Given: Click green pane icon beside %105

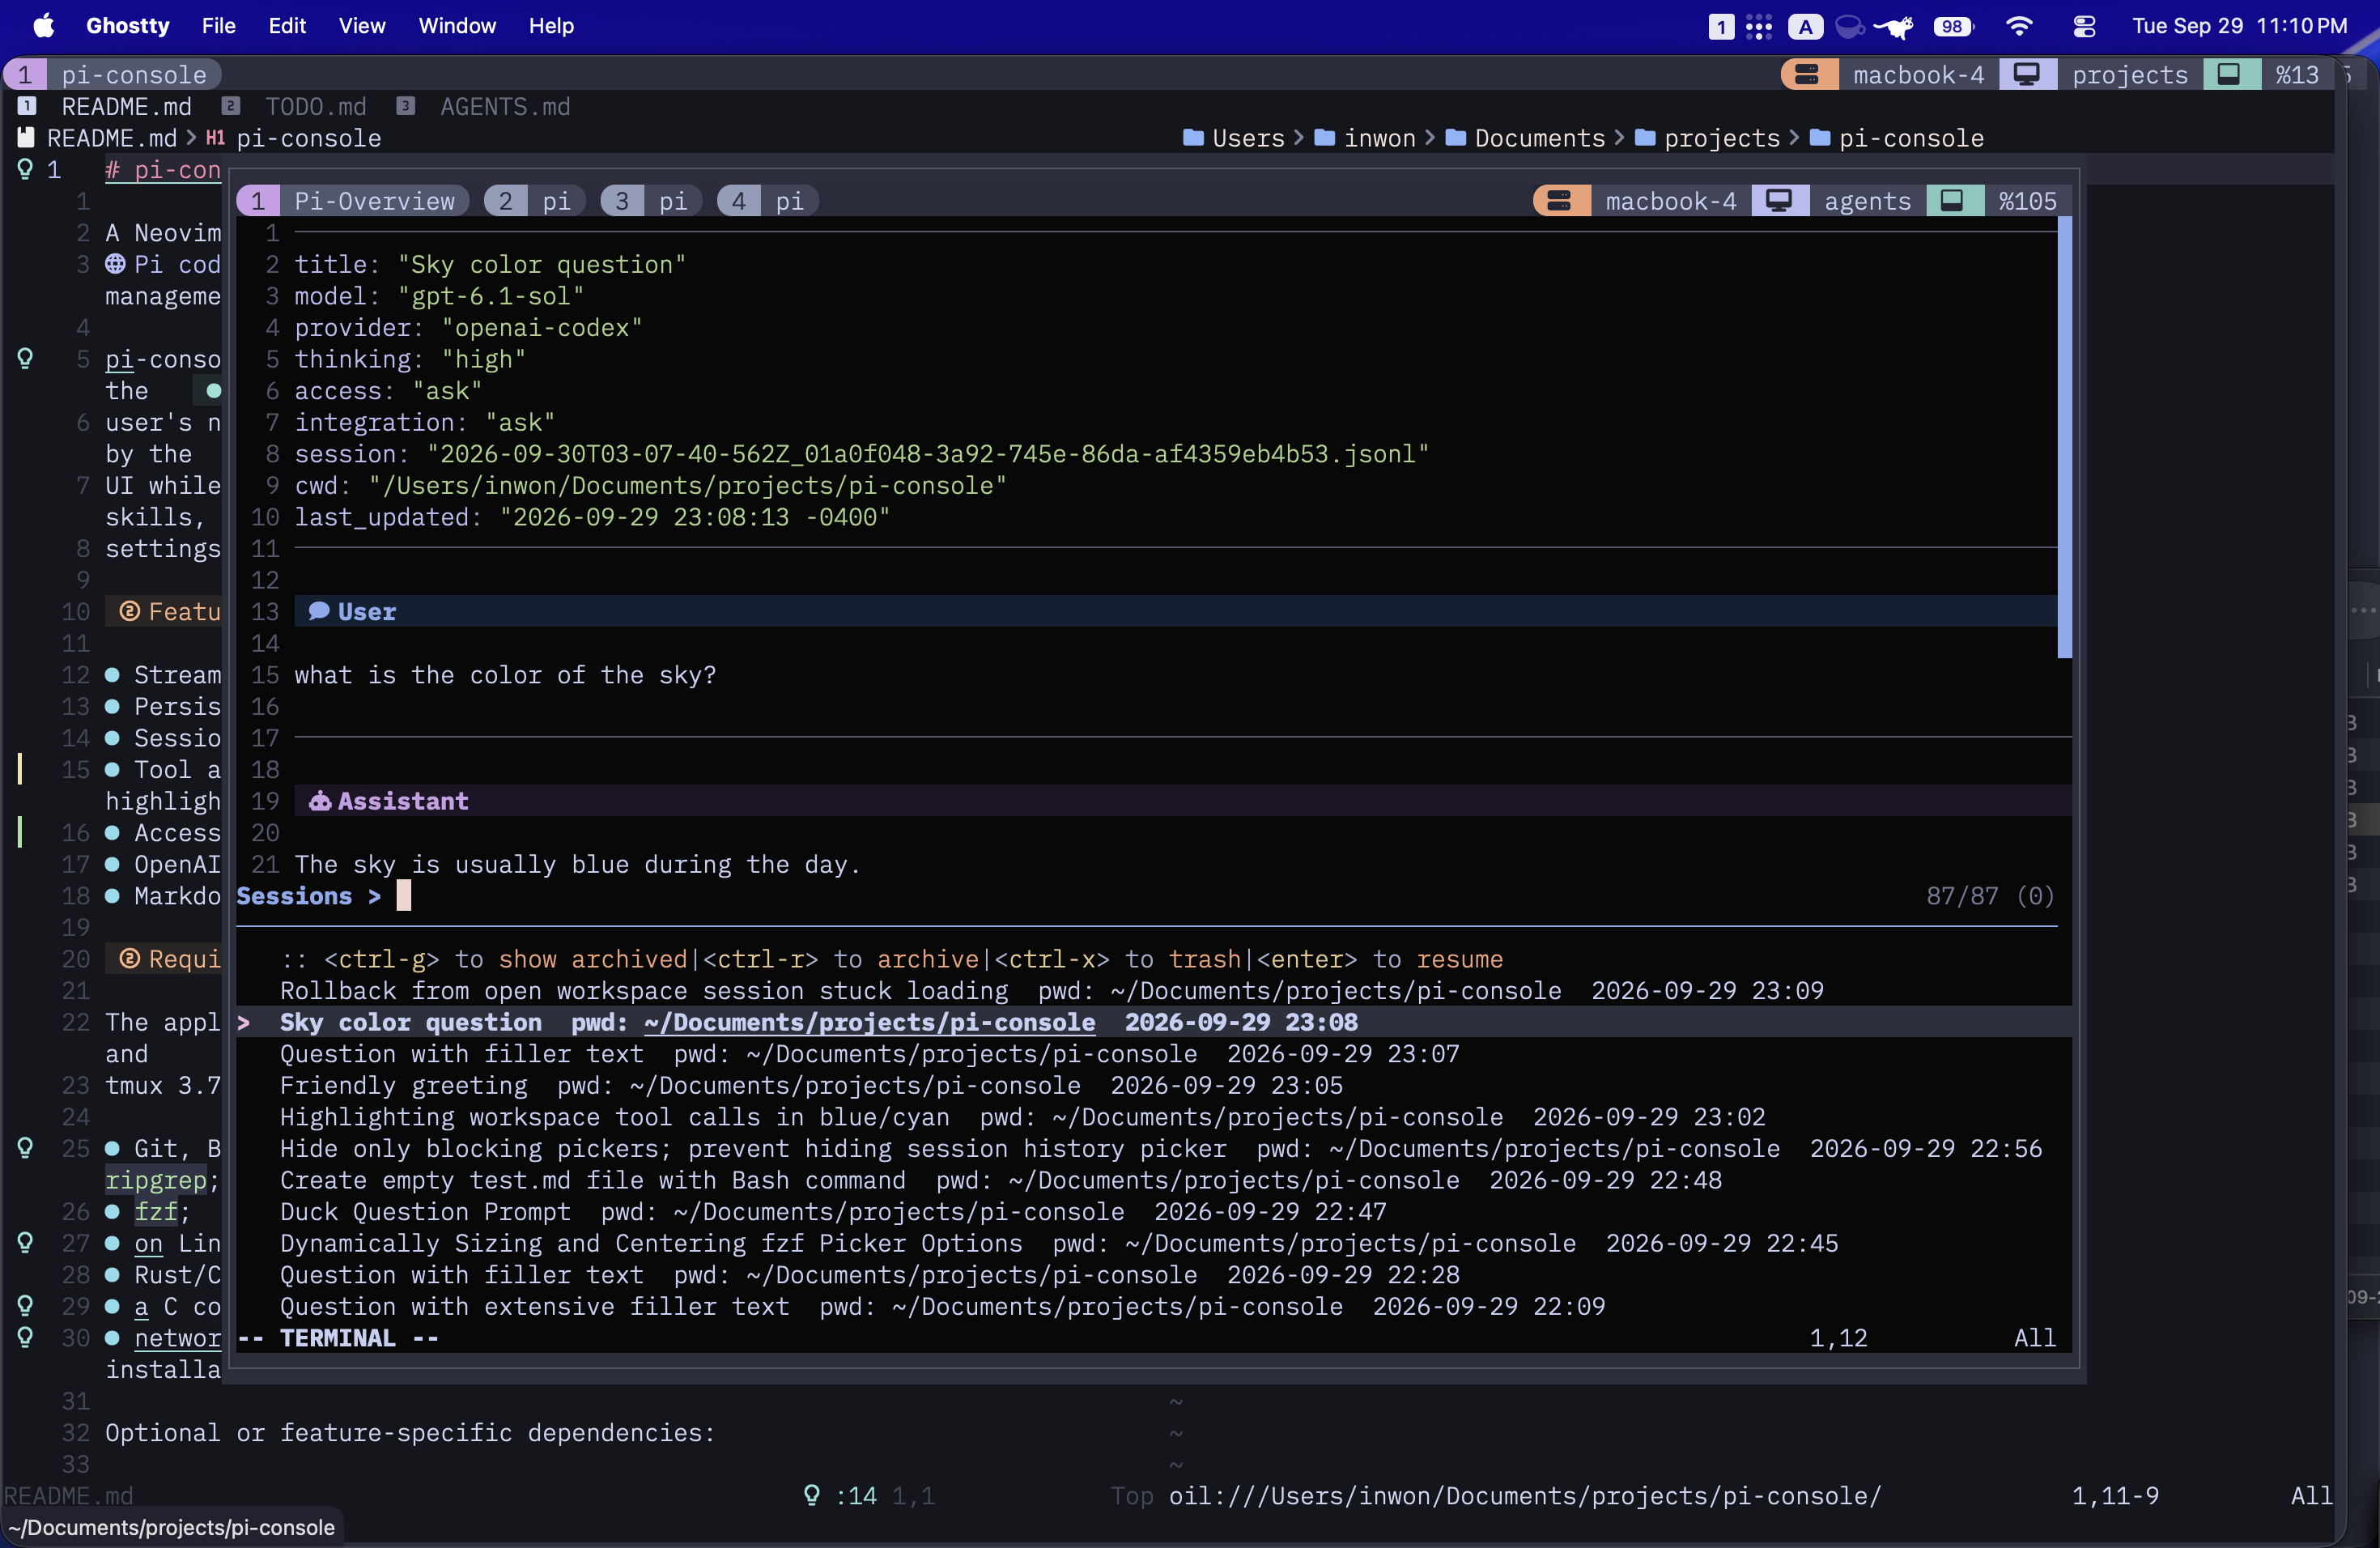Looking at the screenshot, I should [1952, 201].
